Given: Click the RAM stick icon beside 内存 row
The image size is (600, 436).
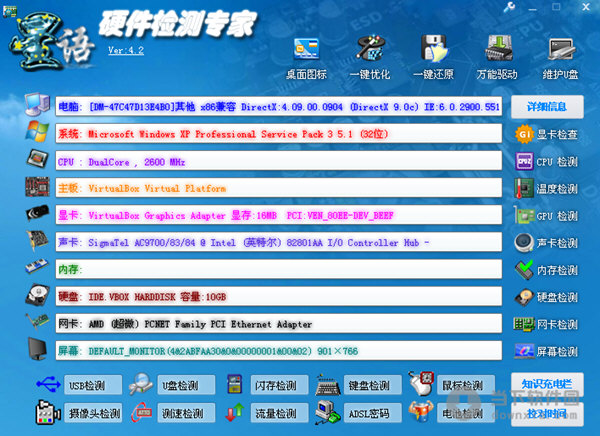Looking at the screenshot, I should click(x=37, y=266).
